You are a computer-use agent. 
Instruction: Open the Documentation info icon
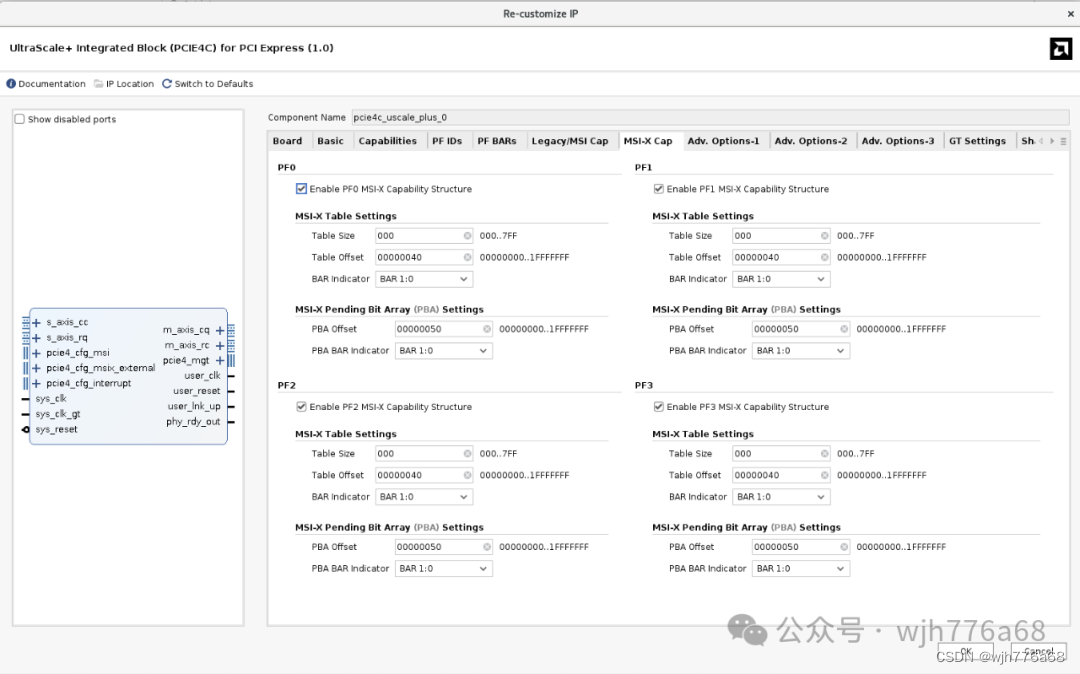click(x=11, y=84)
